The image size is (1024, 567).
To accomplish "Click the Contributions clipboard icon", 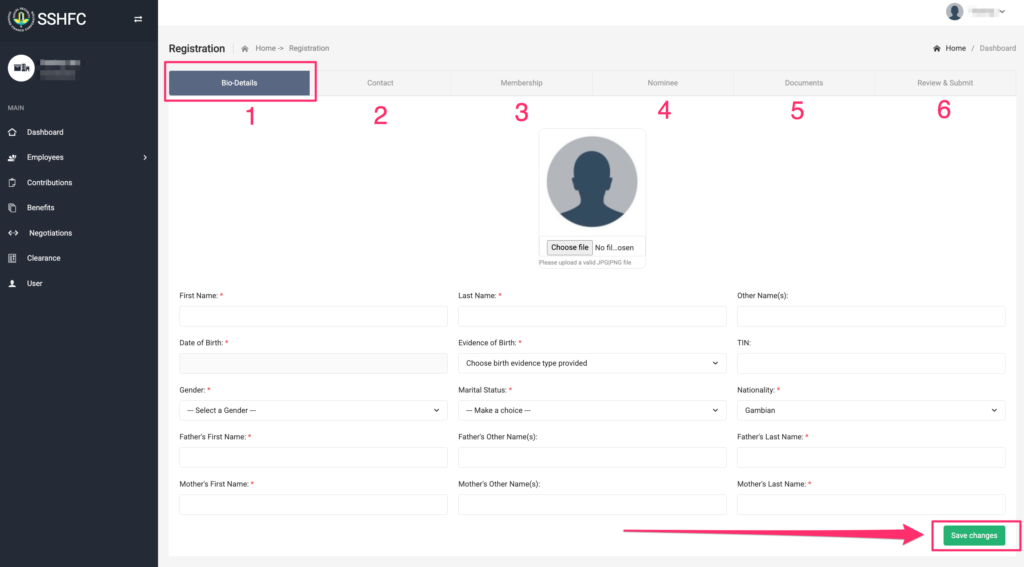I will [x=12, y=183].
